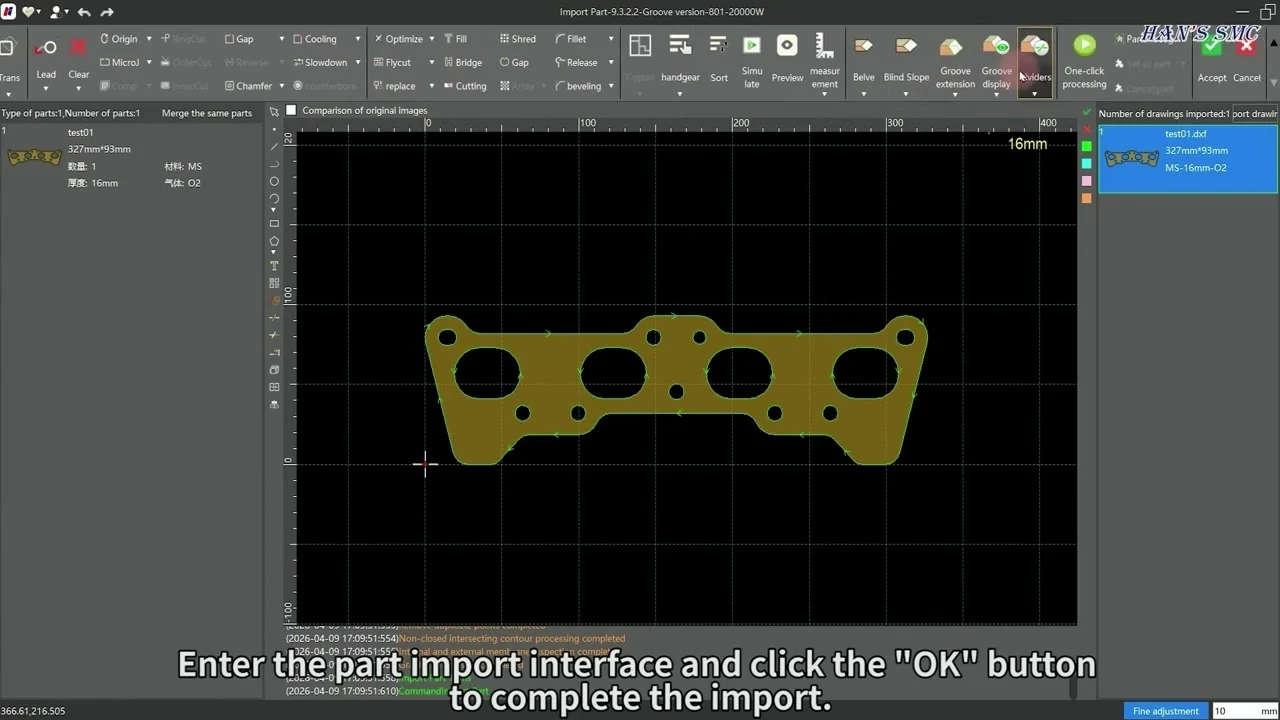The height and width of the screenshot is (720, 1280).
Task: Click the Fill tool
Action: click(x=454, y=39)
